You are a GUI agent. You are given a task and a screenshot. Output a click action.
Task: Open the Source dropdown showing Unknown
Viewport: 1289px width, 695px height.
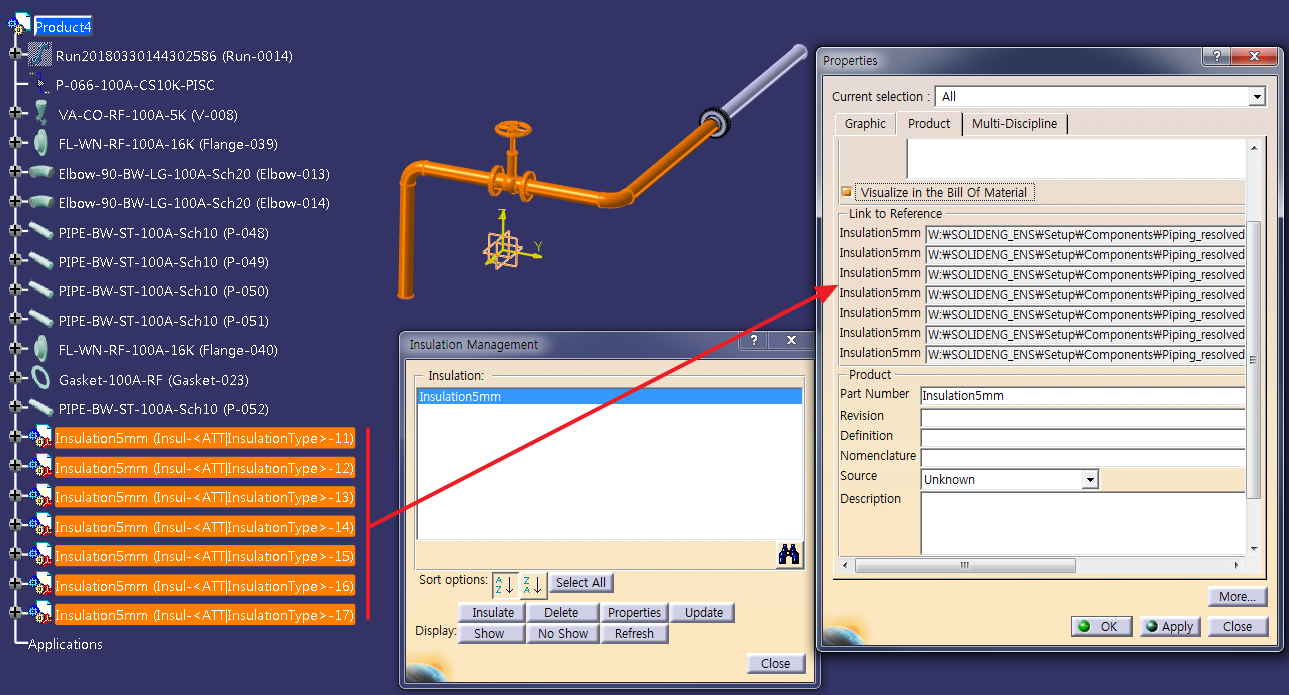click(x=1089, y=480)
